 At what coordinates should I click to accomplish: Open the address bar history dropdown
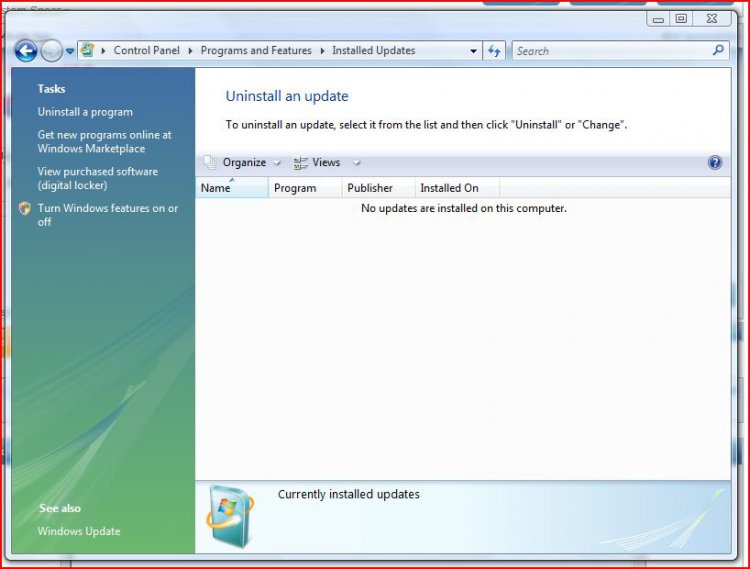[x=473, y=51]
